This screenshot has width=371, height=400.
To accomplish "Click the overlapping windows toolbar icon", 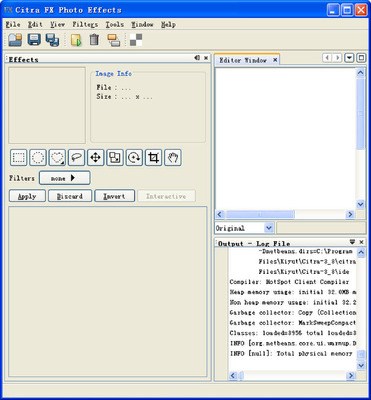I will pyautogui.click(x=114, y=40).
